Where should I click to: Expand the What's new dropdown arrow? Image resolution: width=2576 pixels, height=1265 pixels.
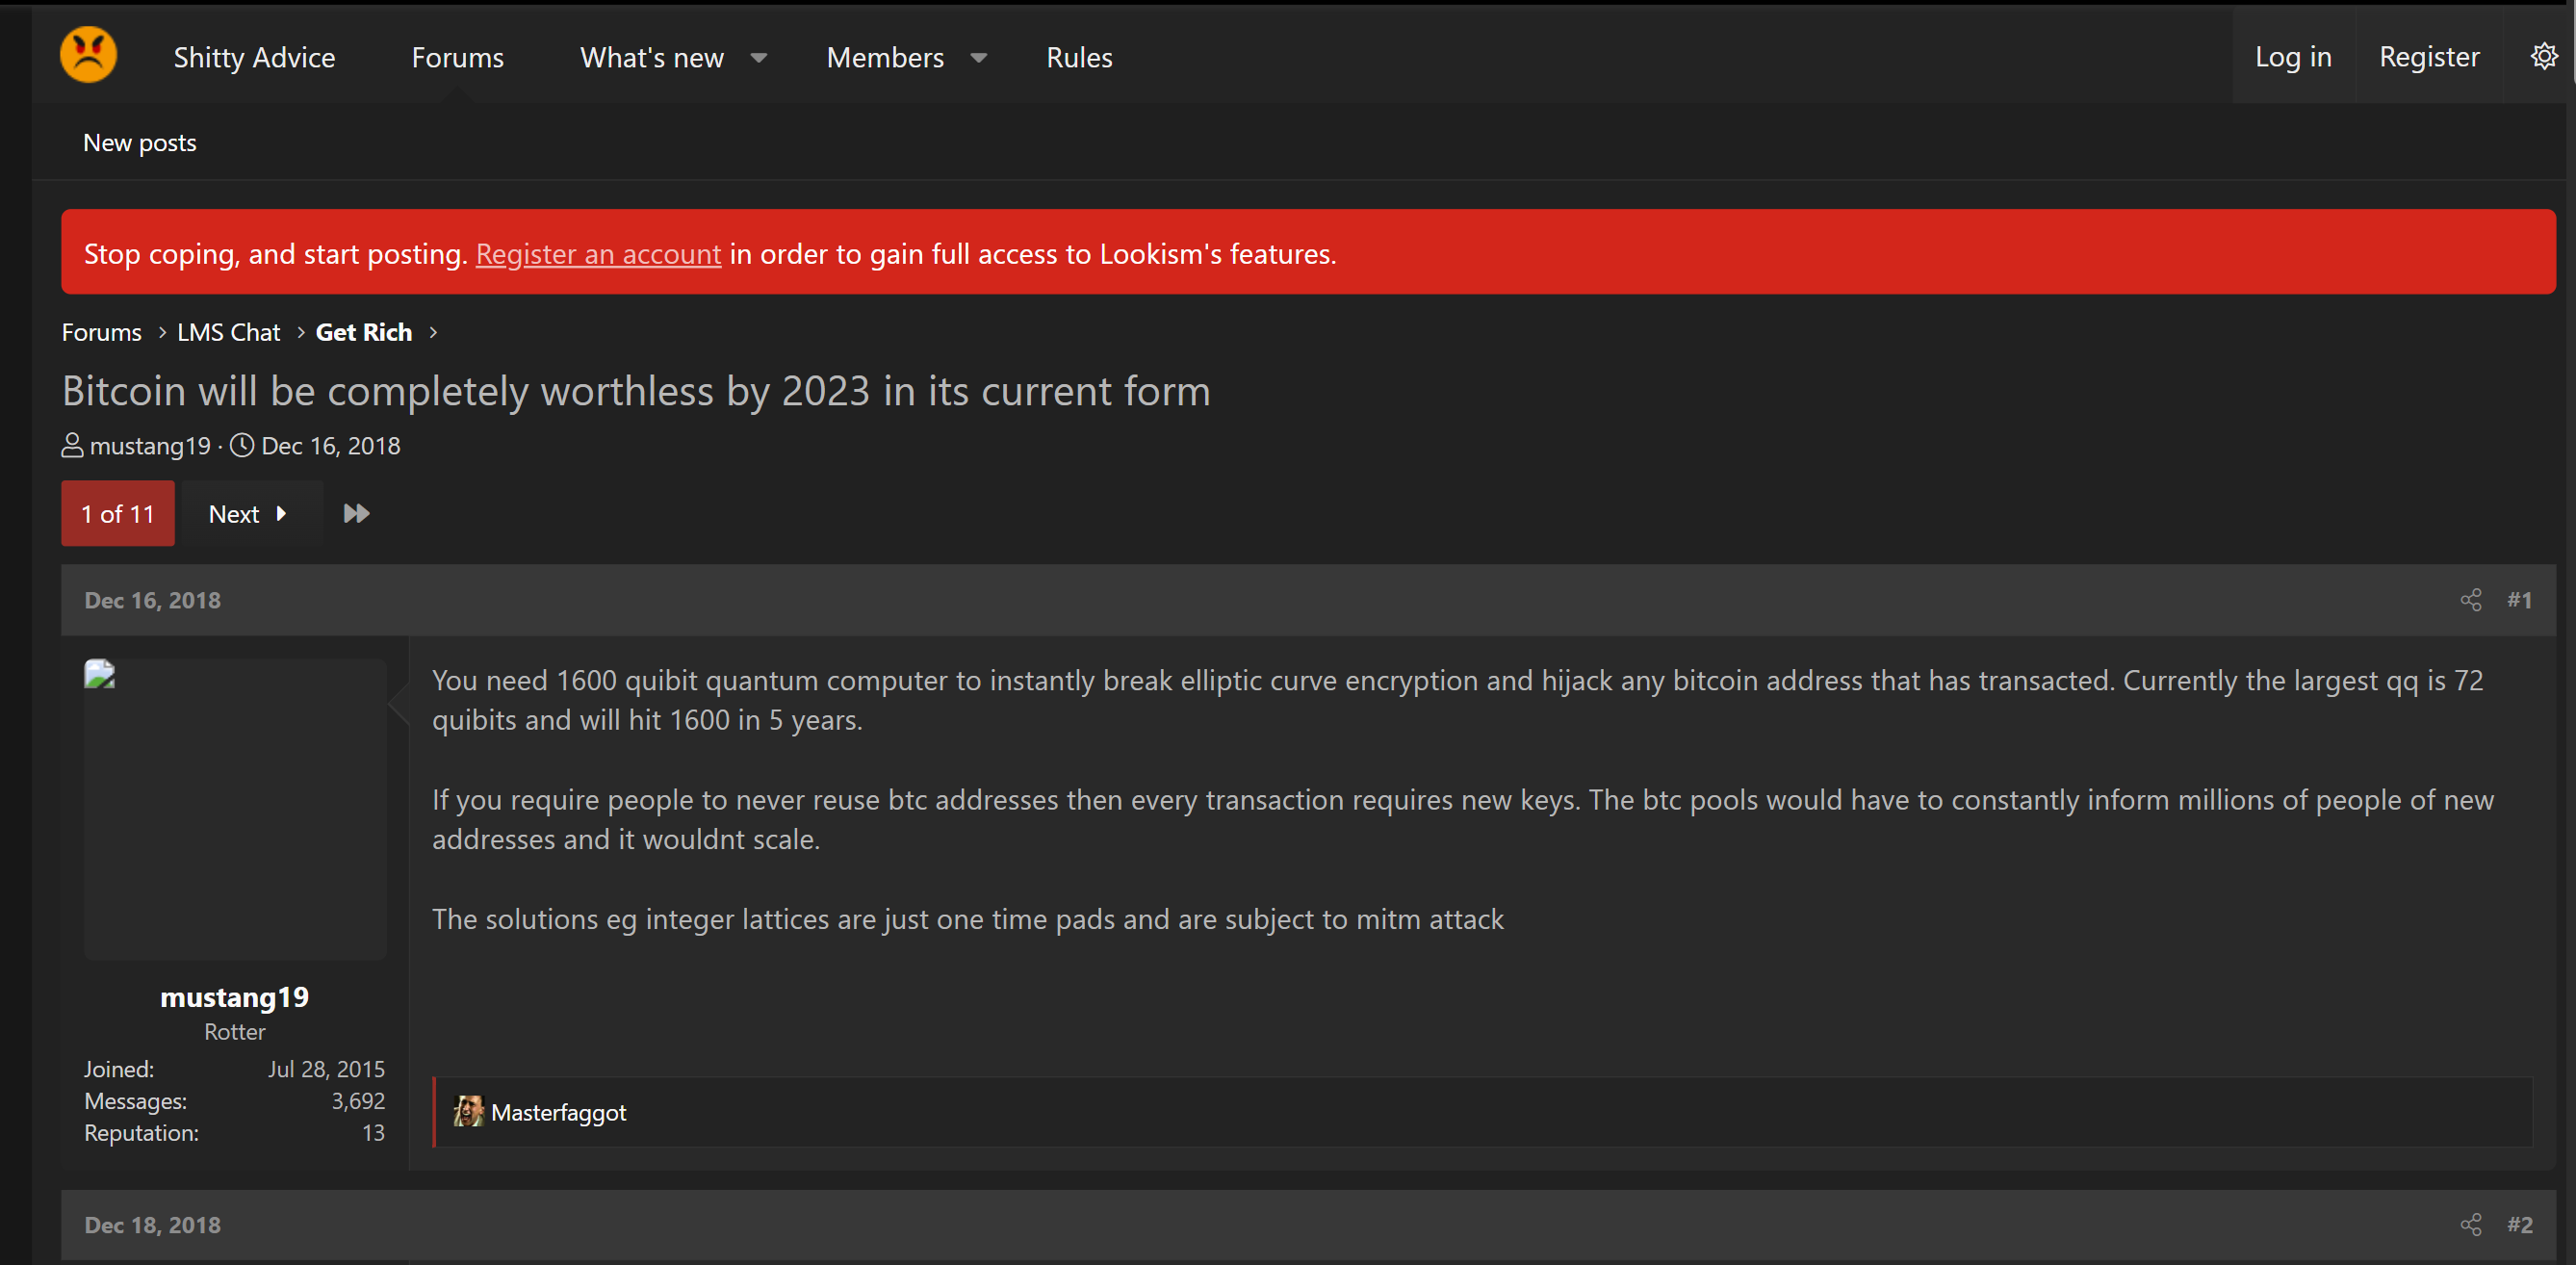759,58
